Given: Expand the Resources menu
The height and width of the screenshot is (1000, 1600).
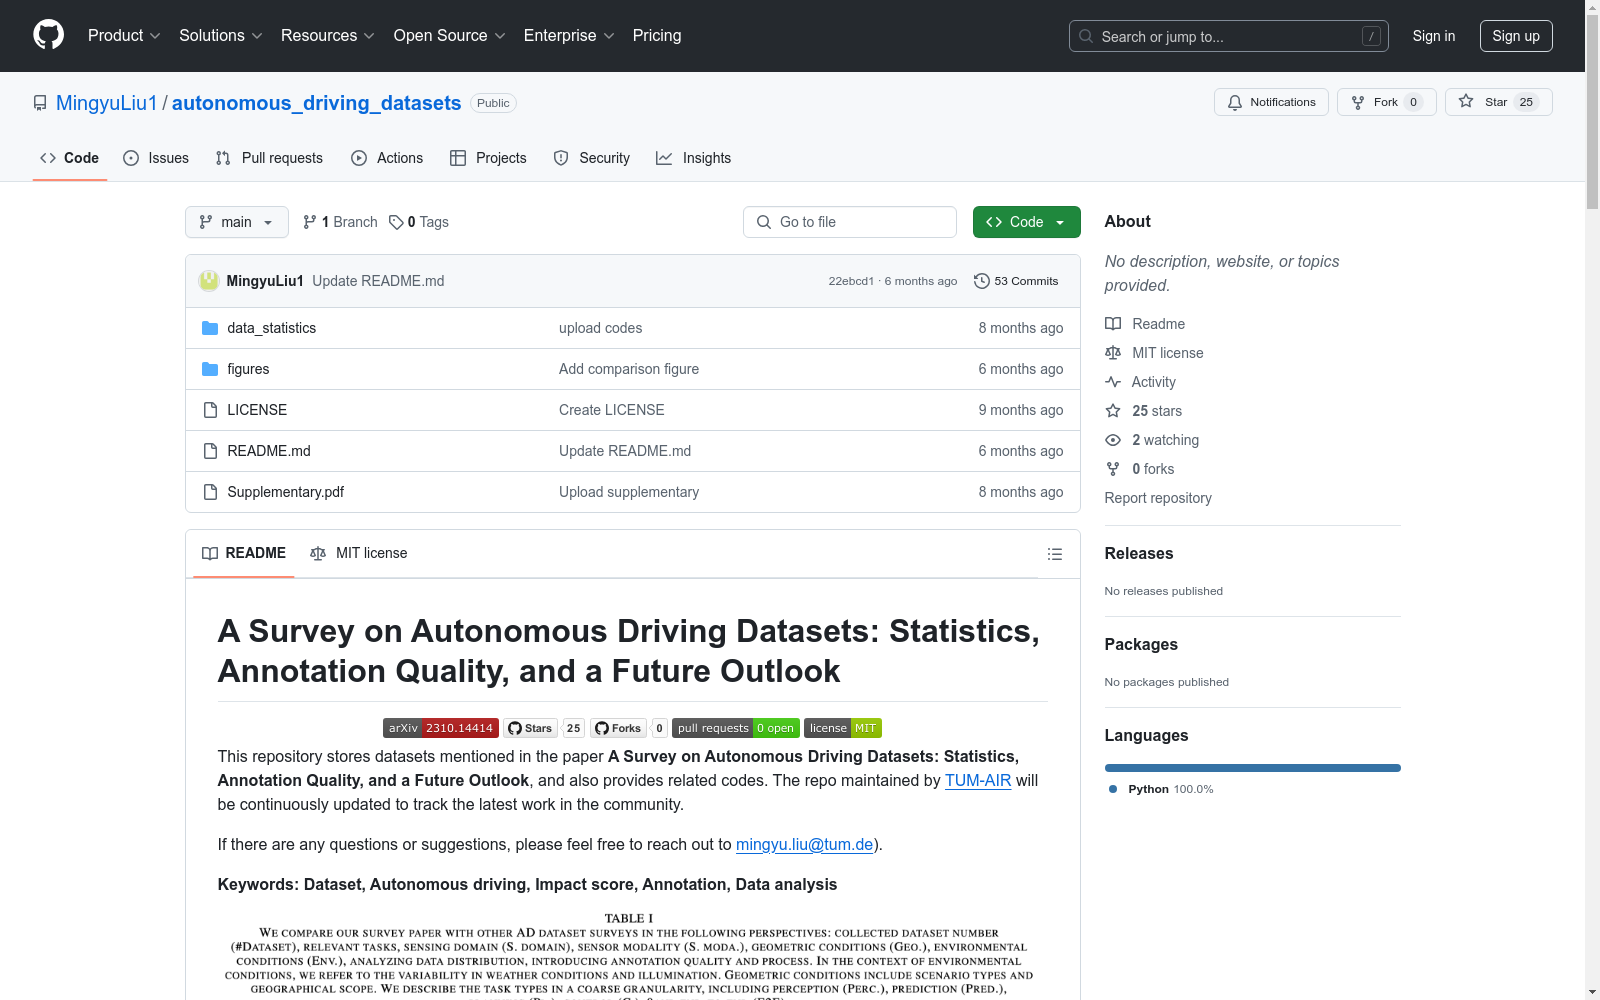Looking at the screenshot, I should pos(328,36).
